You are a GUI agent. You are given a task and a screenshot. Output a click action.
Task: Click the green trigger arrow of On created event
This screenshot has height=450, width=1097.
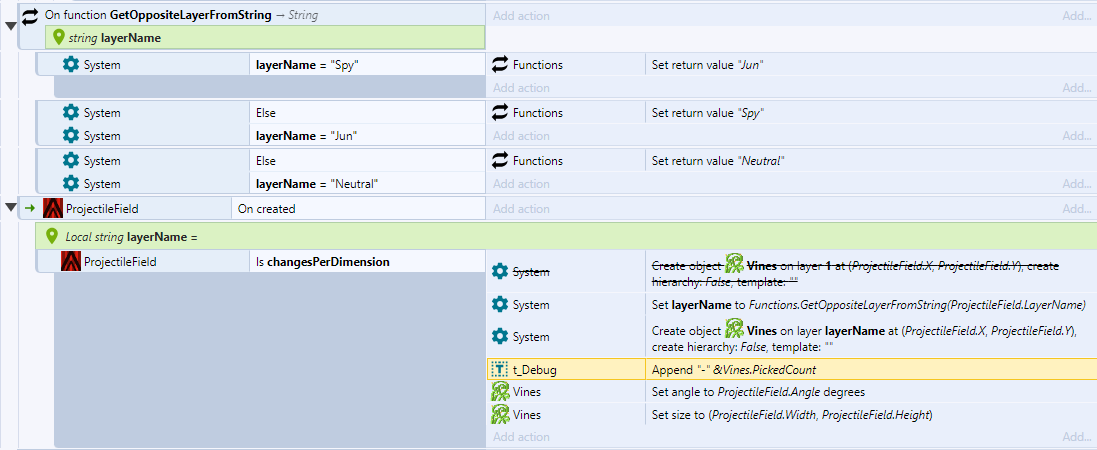tap(30, 208)
